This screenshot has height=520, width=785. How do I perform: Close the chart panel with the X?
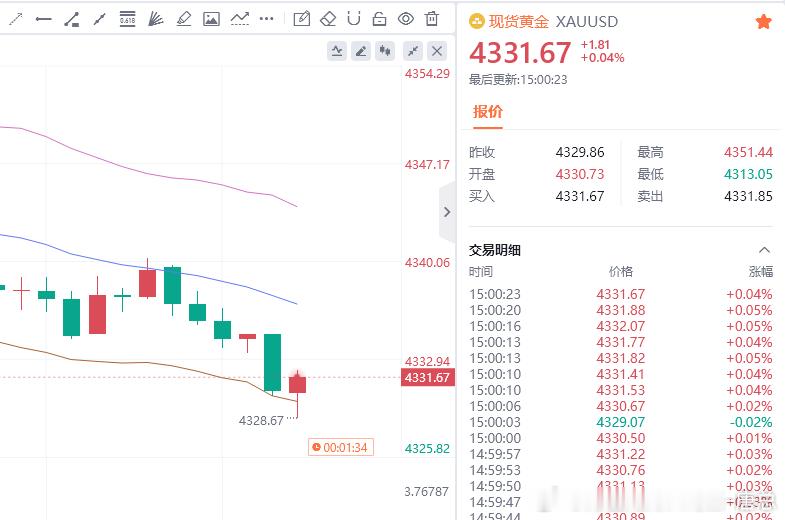pos(437,51)
